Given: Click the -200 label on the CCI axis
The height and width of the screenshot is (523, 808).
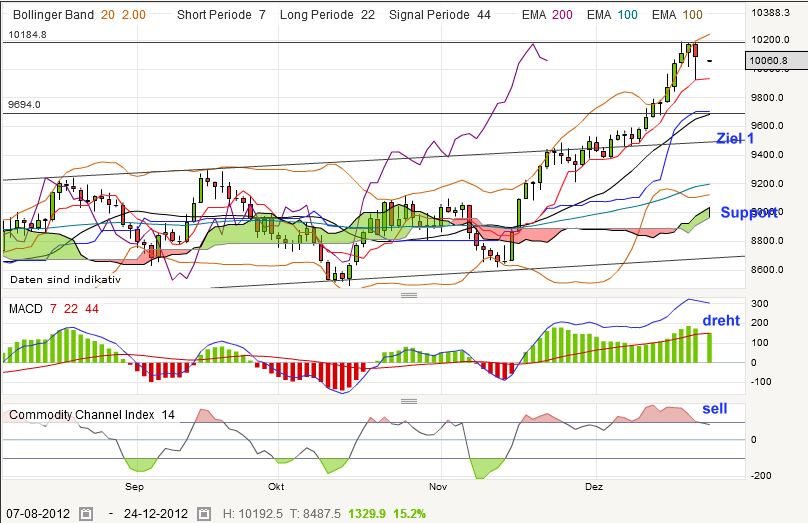Looking at the screenshot, I should point(761,476).
